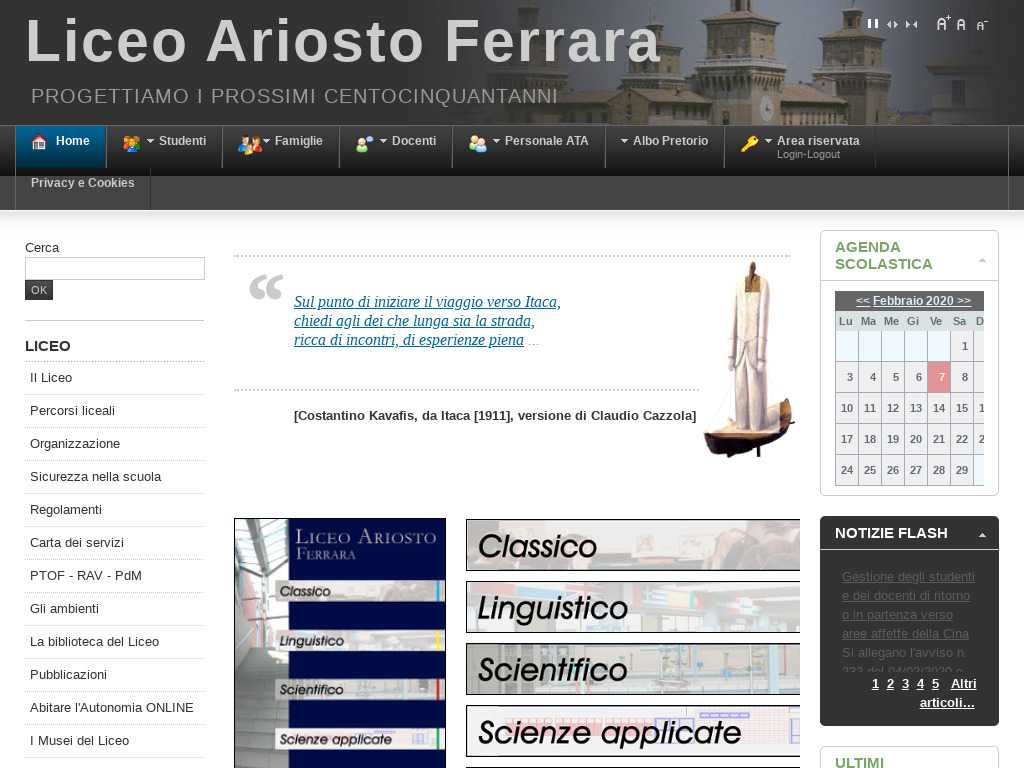Pause the header slideshow
Screen dimensions: 1024x768
click(872, 24)
